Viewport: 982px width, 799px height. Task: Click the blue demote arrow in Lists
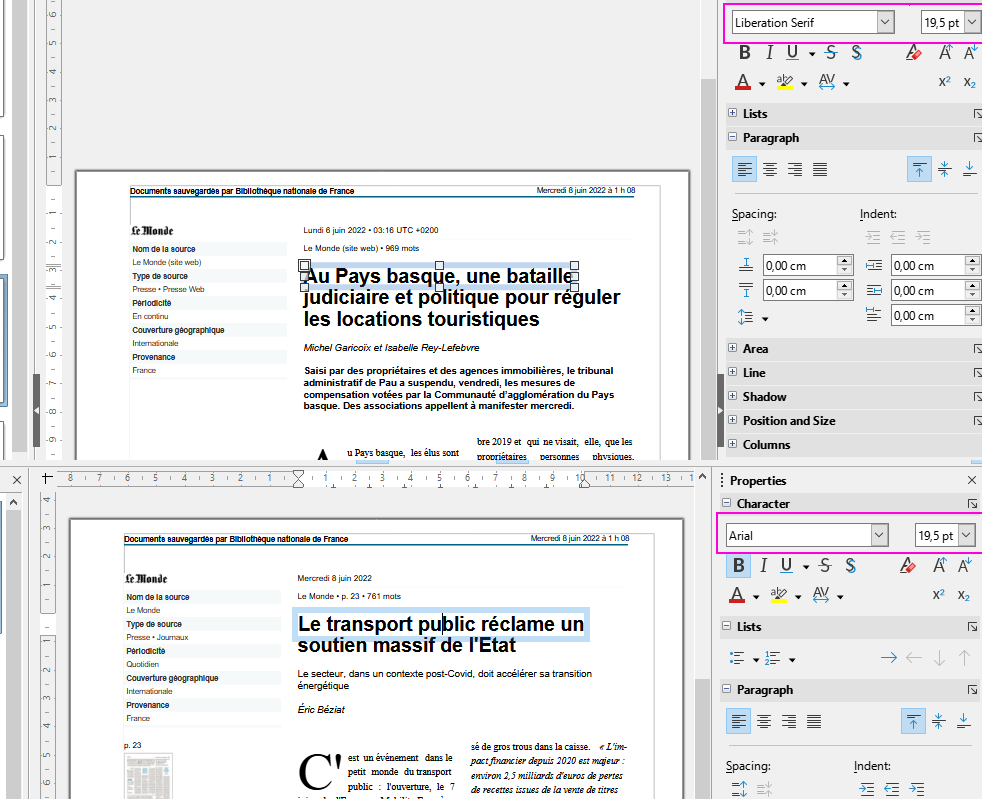pyautogui.click(x=888, y=658)
